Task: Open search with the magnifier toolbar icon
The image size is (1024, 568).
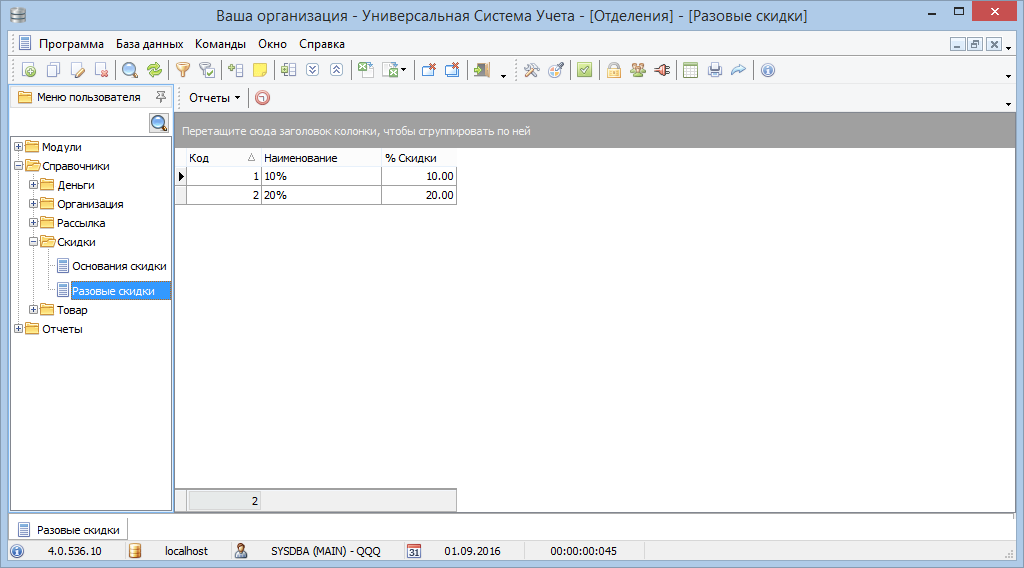Action: pyautogui.click(x=130, y=70)
